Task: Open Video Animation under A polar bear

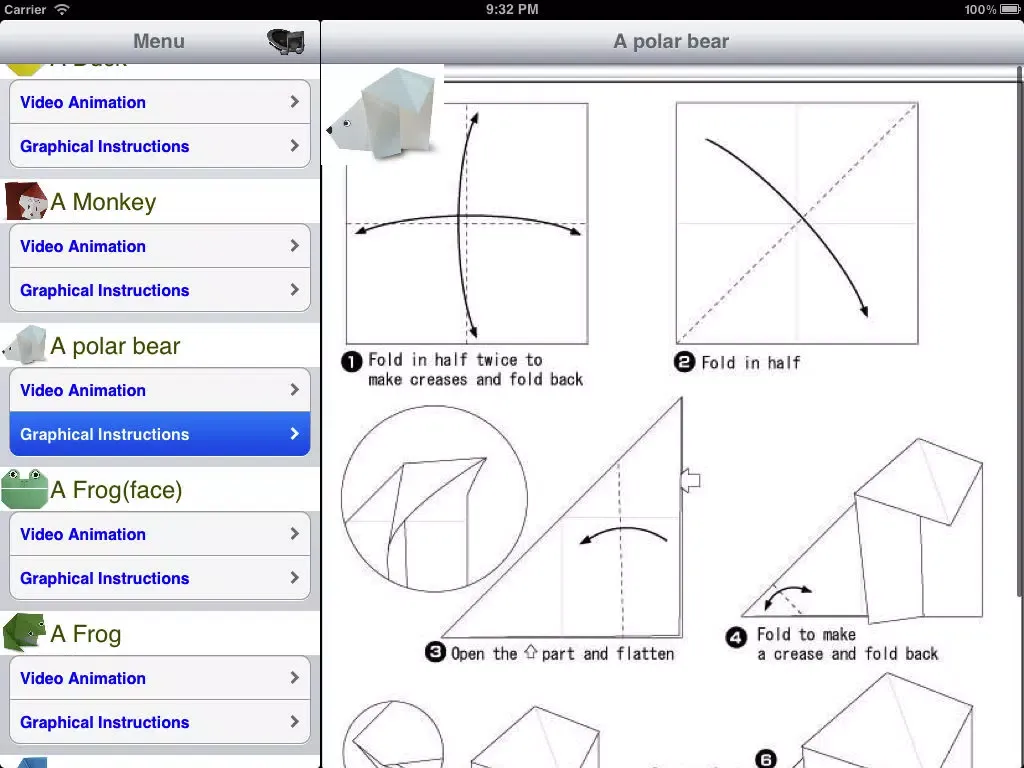Action: click(160, 390)
